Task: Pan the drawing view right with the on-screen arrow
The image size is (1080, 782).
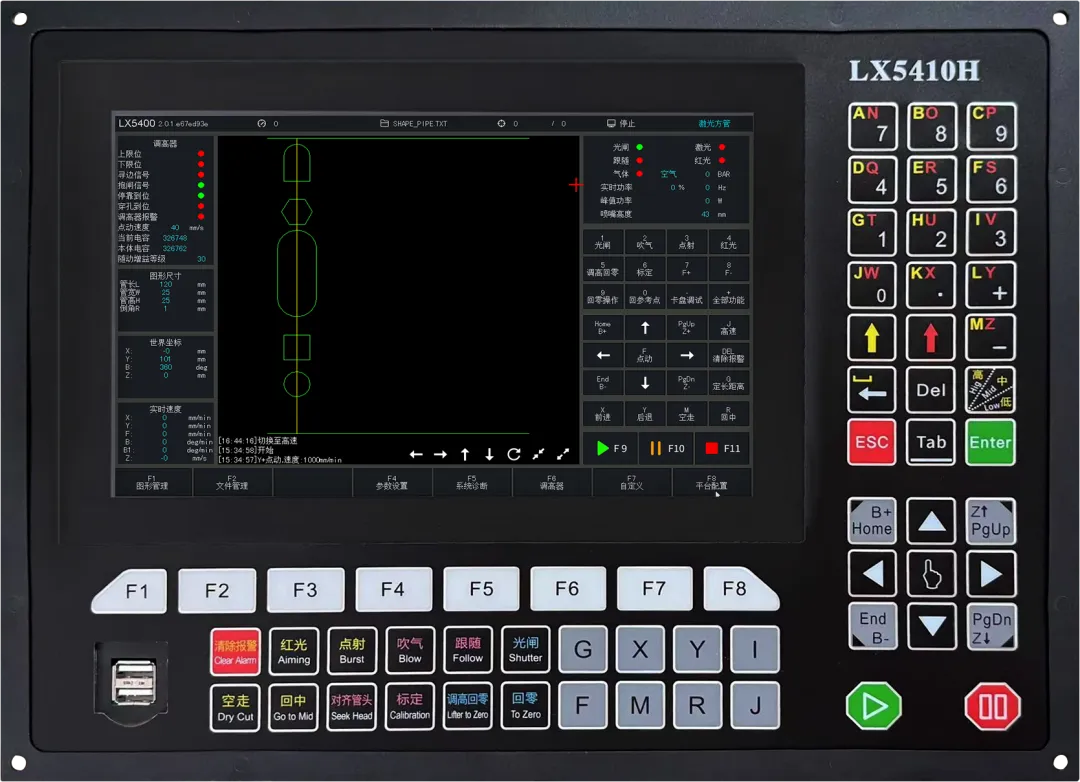Action: pos(440,454)
